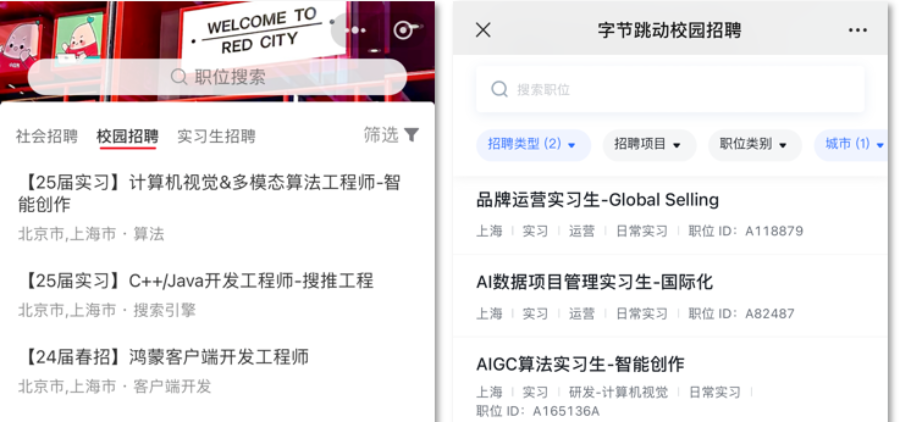Switch to the 实习生招聘 tab
Viewport: 900px width, 422px height.
tap(216, 137)
